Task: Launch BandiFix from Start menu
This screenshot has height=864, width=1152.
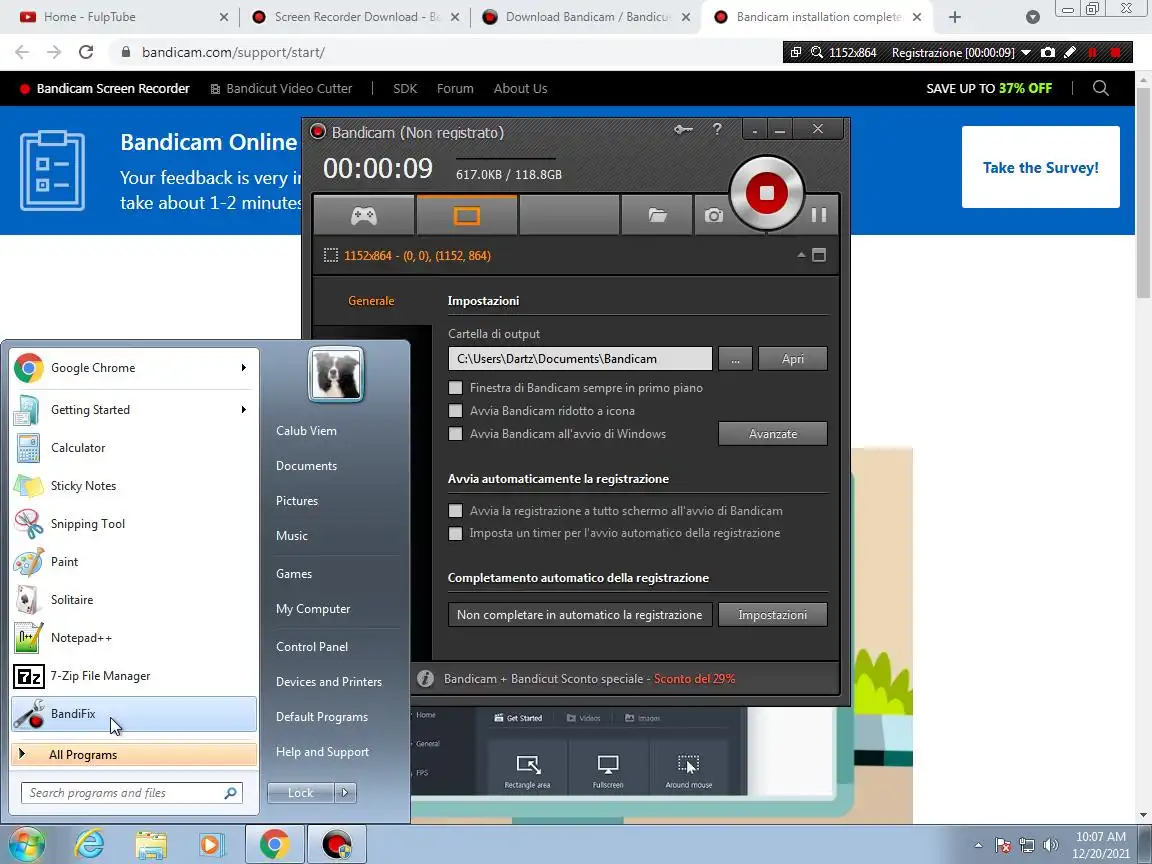Action: pyautogui.click(x=134, y=714)
